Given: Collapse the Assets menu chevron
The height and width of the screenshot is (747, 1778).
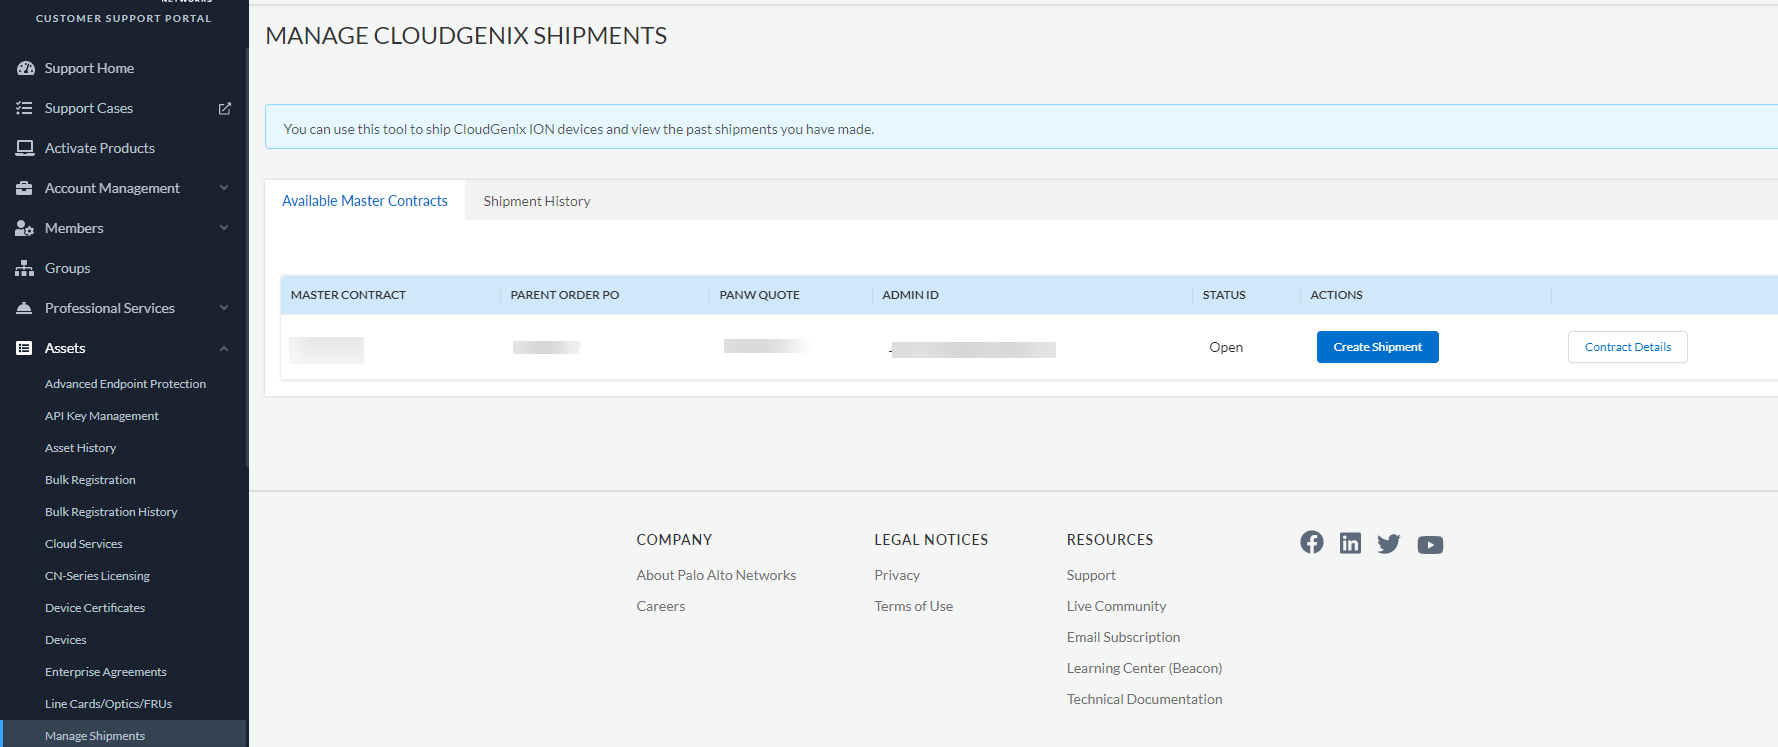Looking at the screenshot, I should click(x=224, y=348).
